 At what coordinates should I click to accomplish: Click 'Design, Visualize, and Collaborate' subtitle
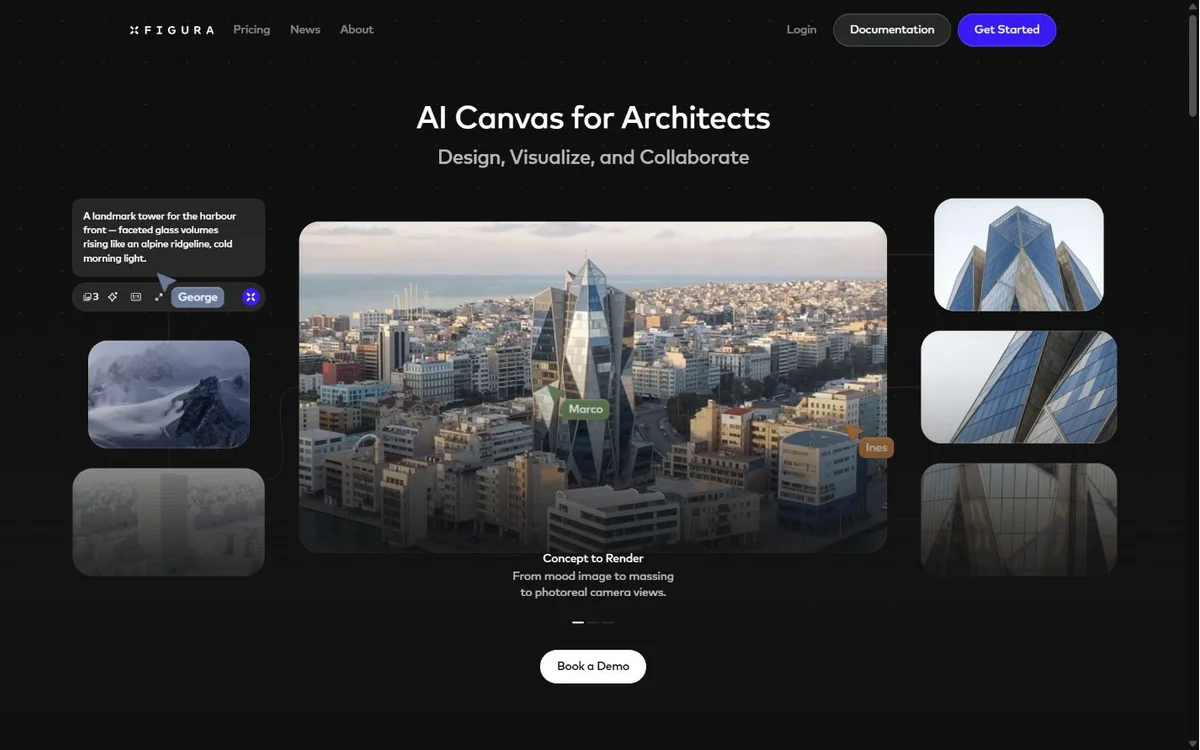tap(593, 157)
